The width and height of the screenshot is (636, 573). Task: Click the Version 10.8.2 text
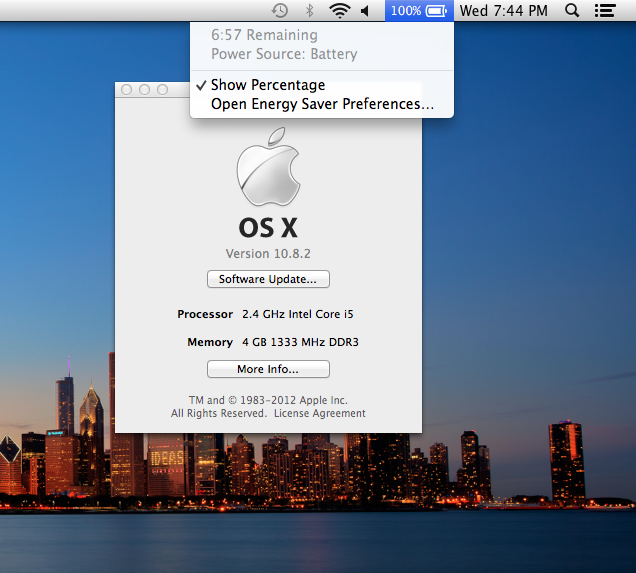click(x=268, y=254)
